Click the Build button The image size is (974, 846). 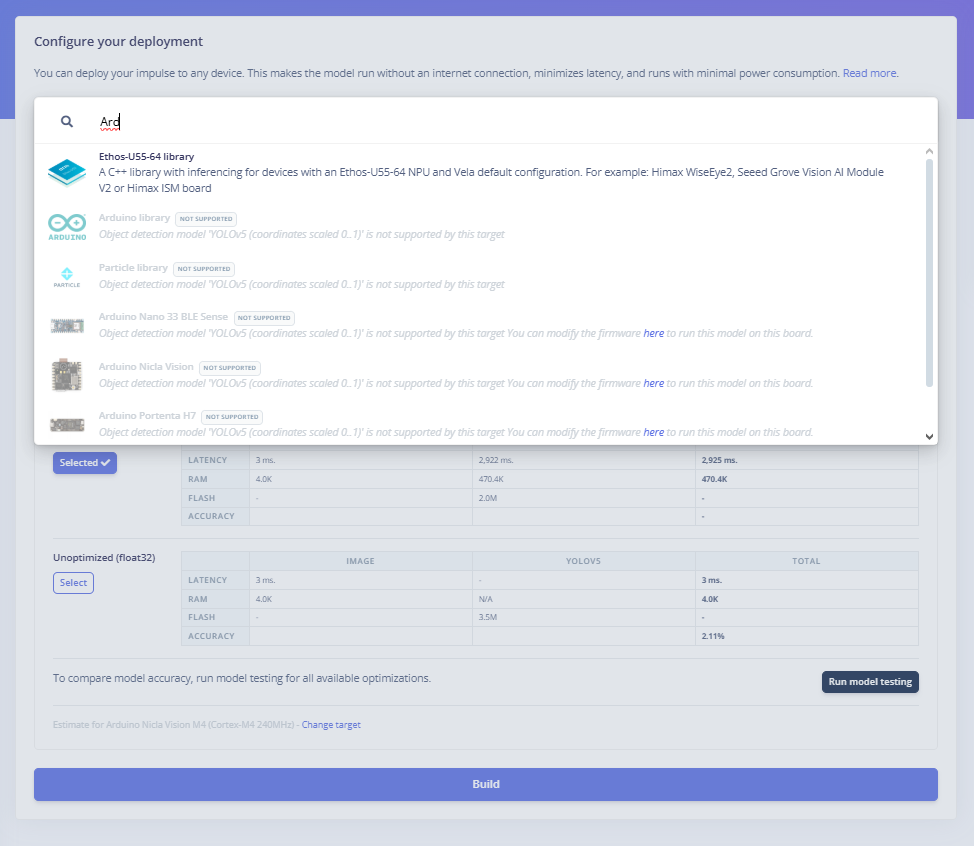(486, 785)
